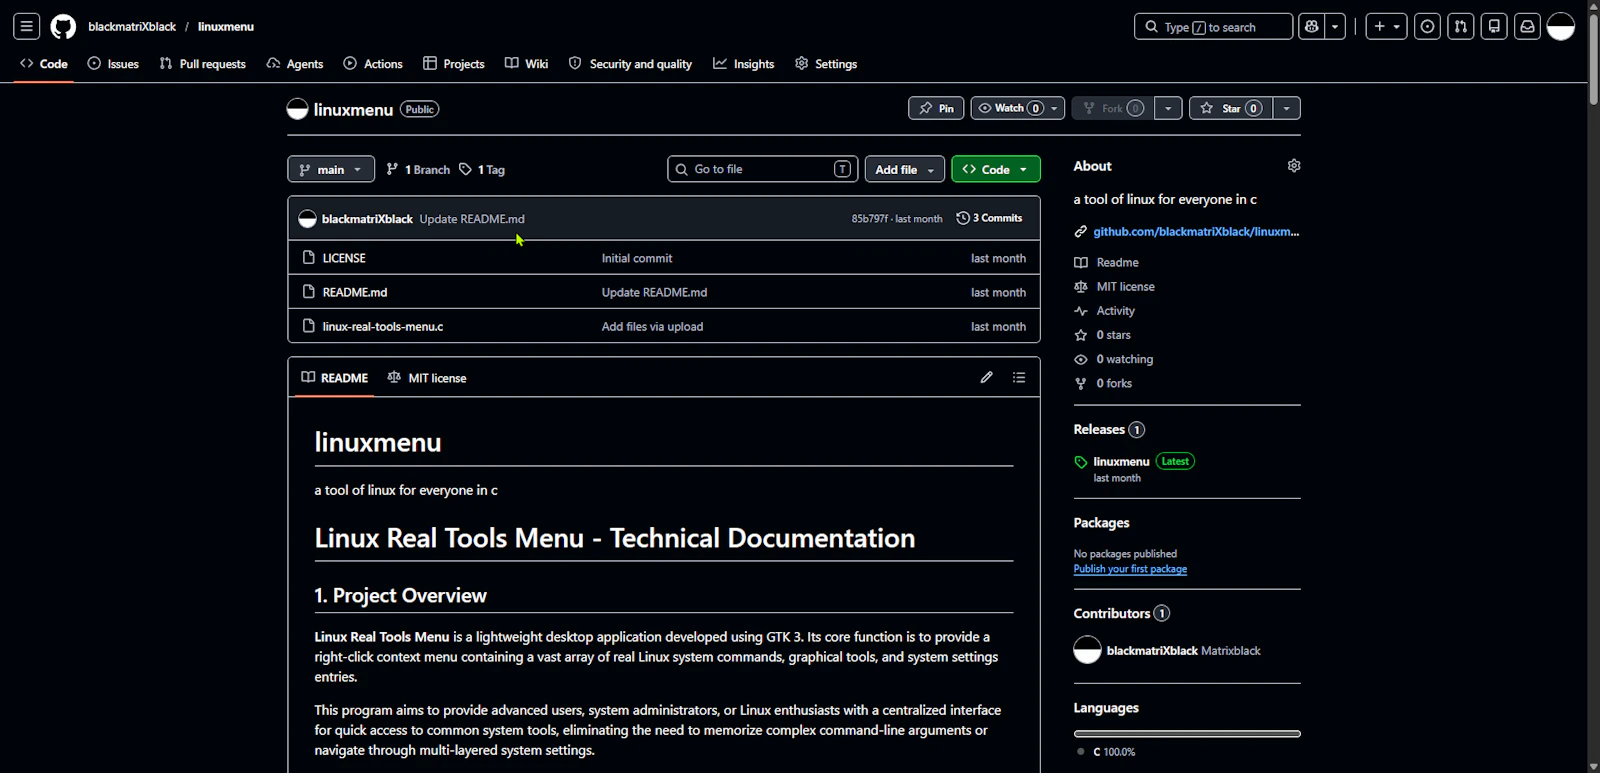Screen dimensions: 1600x773
Task: Open the hamburger navigation menu
Action: coord(27,27)
